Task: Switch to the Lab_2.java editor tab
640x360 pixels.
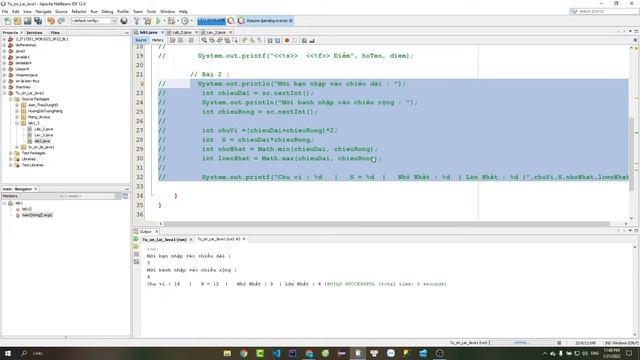Action: [x=182, y=32]
